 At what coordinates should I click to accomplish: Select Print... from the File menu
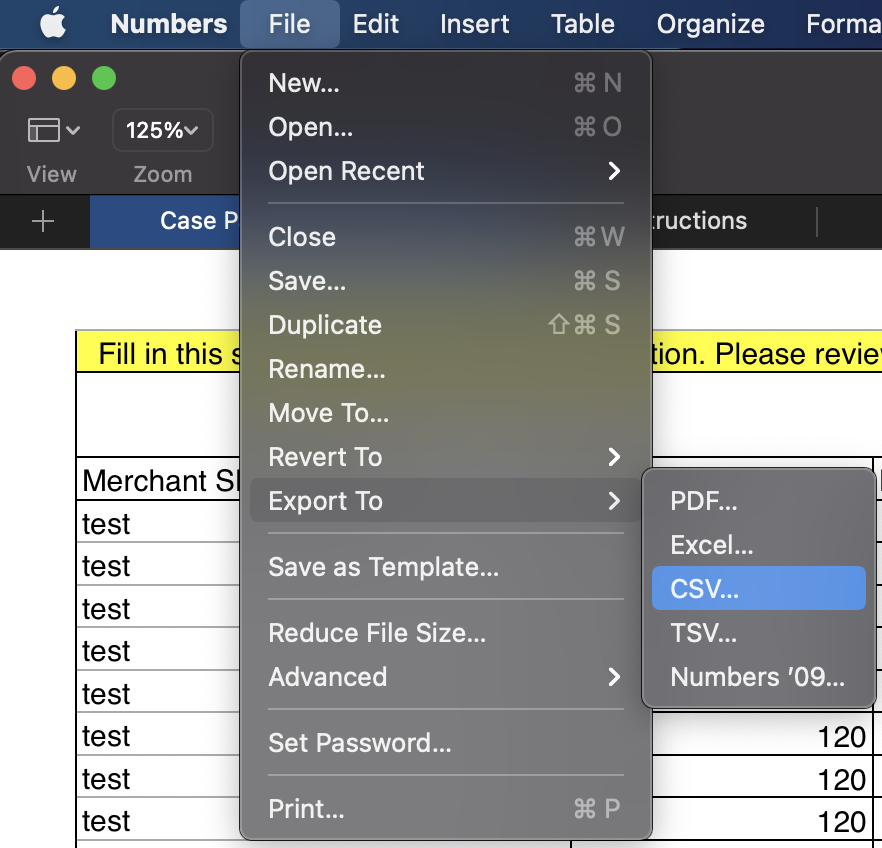click(446, 809)
